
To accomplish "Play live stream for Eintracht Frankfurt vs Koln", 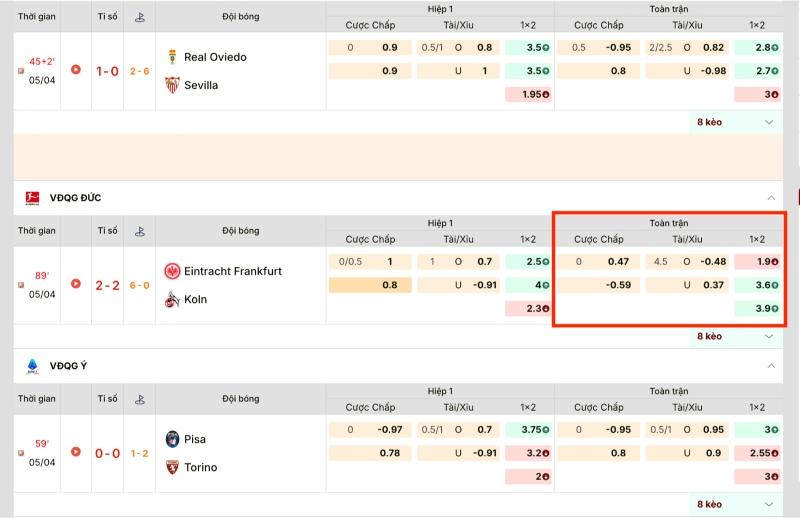I will pyautogui.click(x=76, y=284).
